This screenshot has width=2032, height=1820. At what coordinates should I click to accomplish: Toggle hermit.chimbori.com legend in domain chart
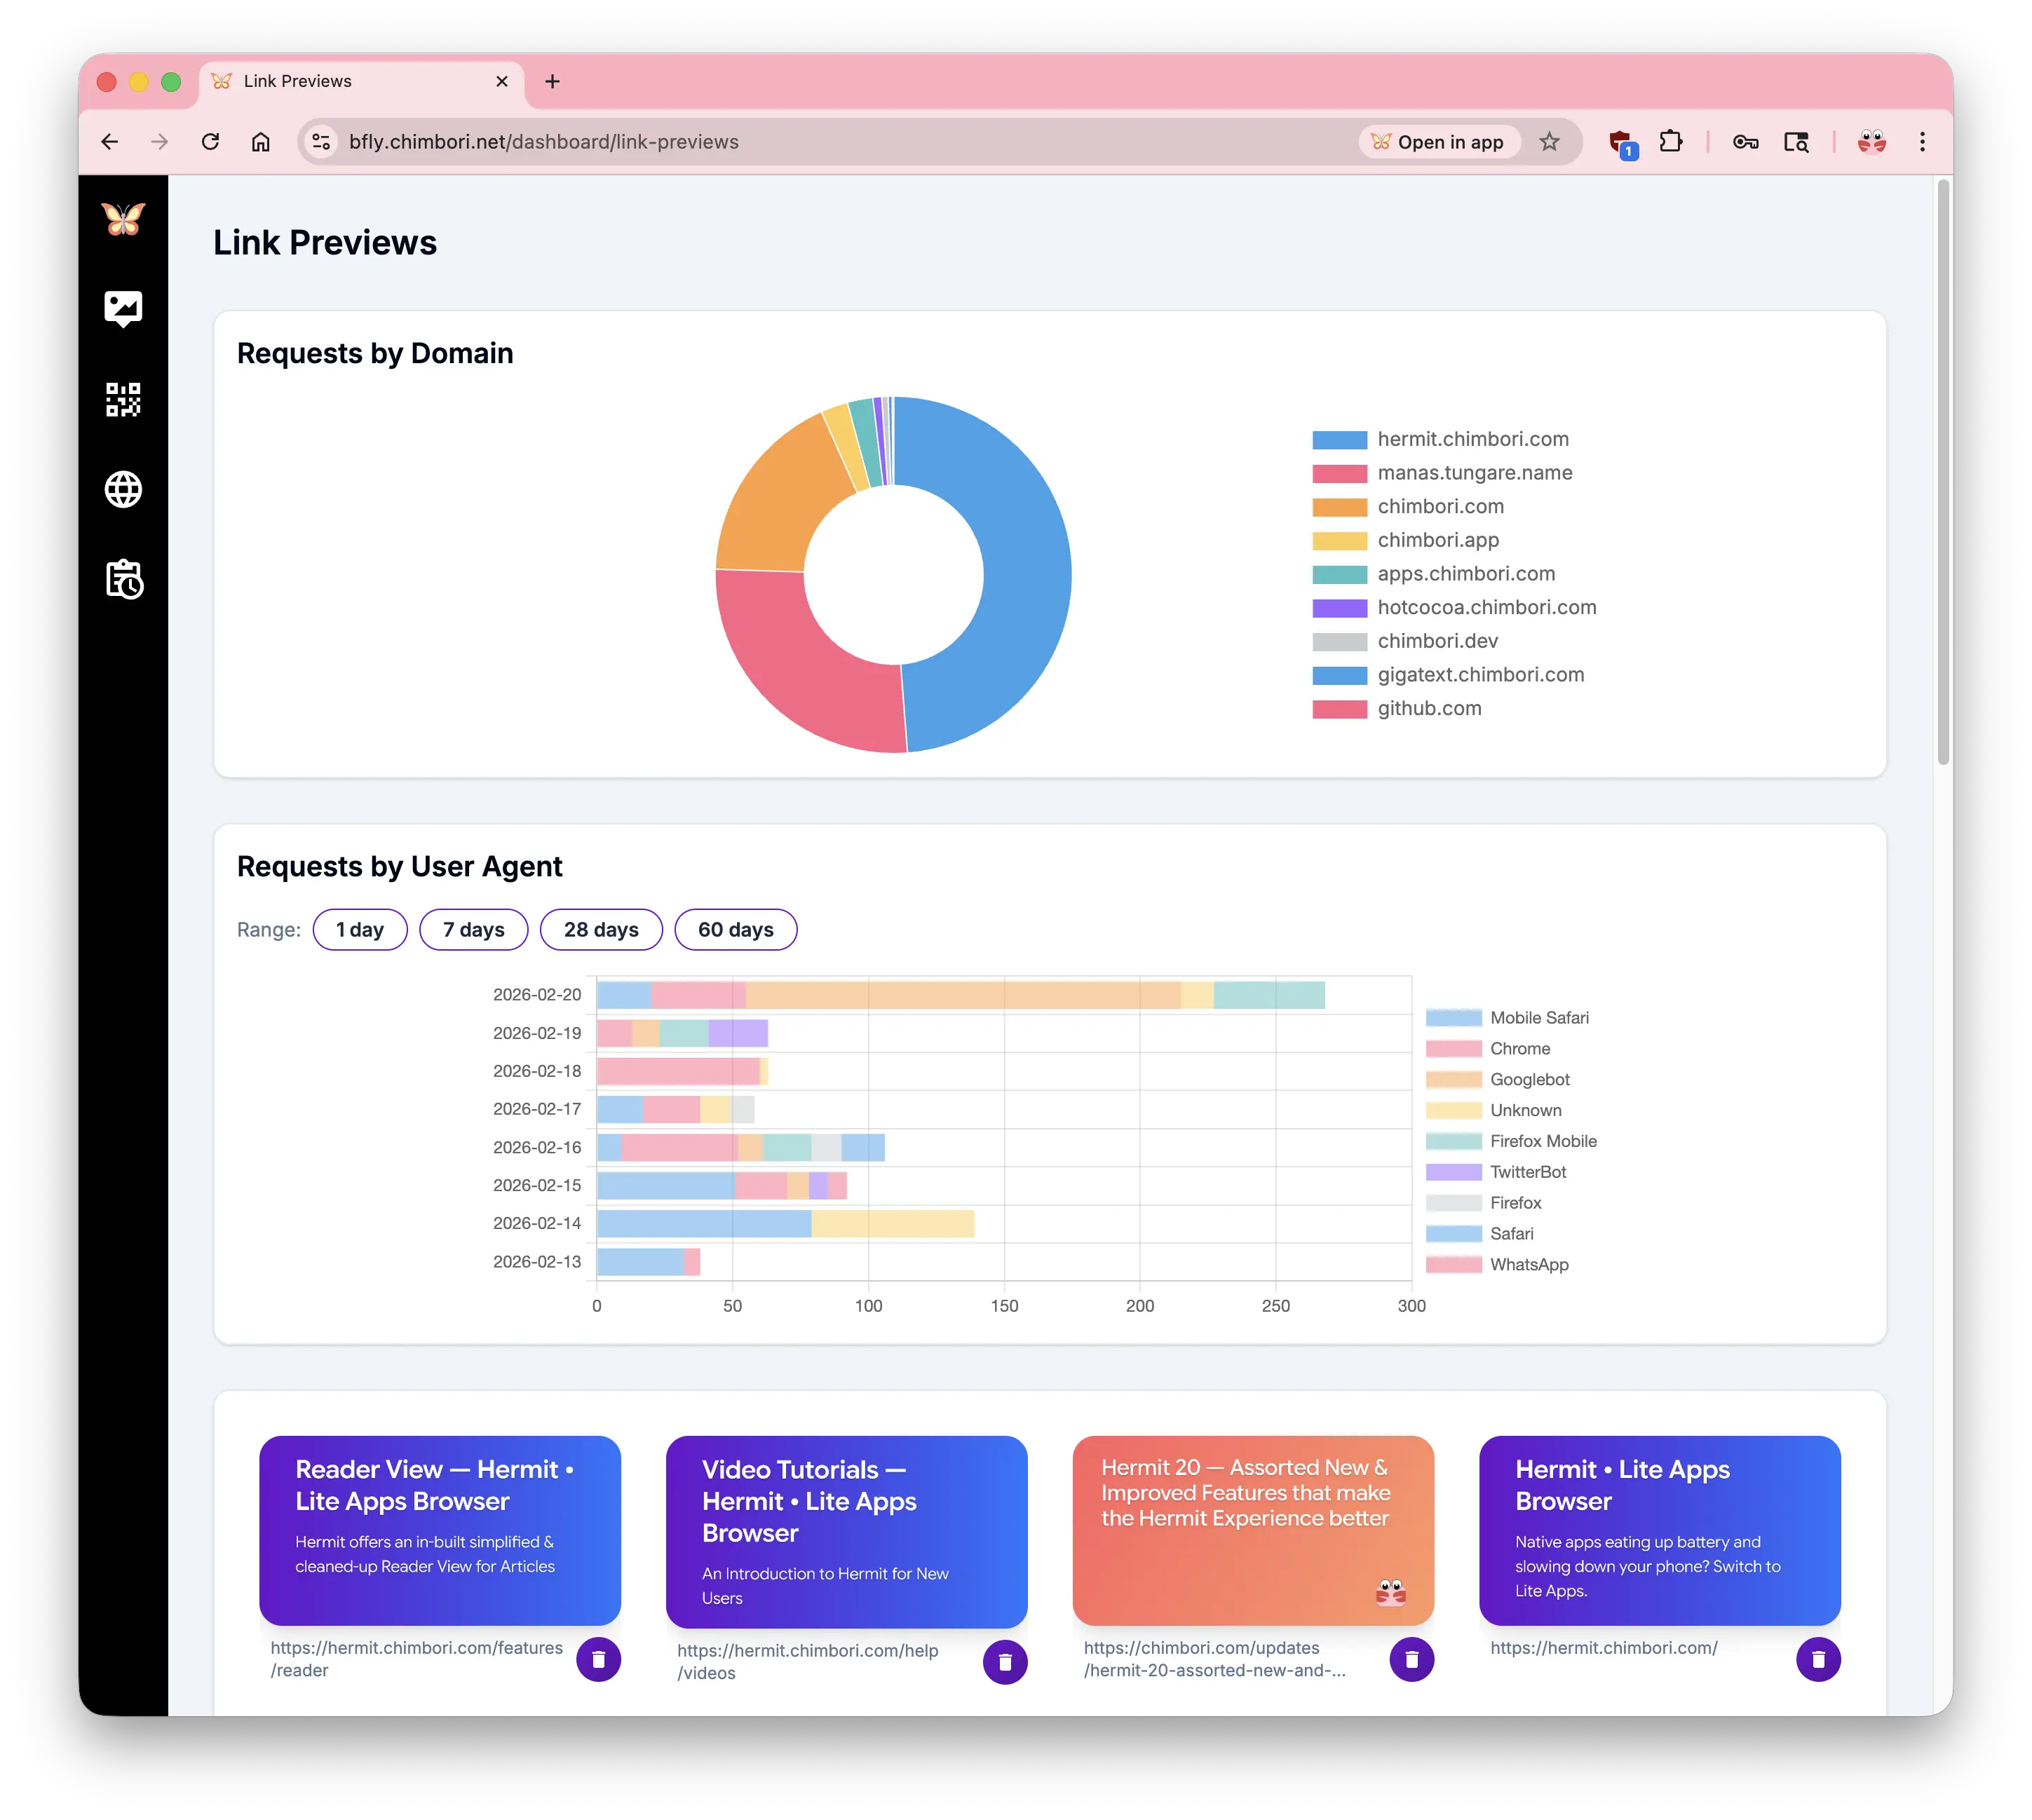[1472, 439]
